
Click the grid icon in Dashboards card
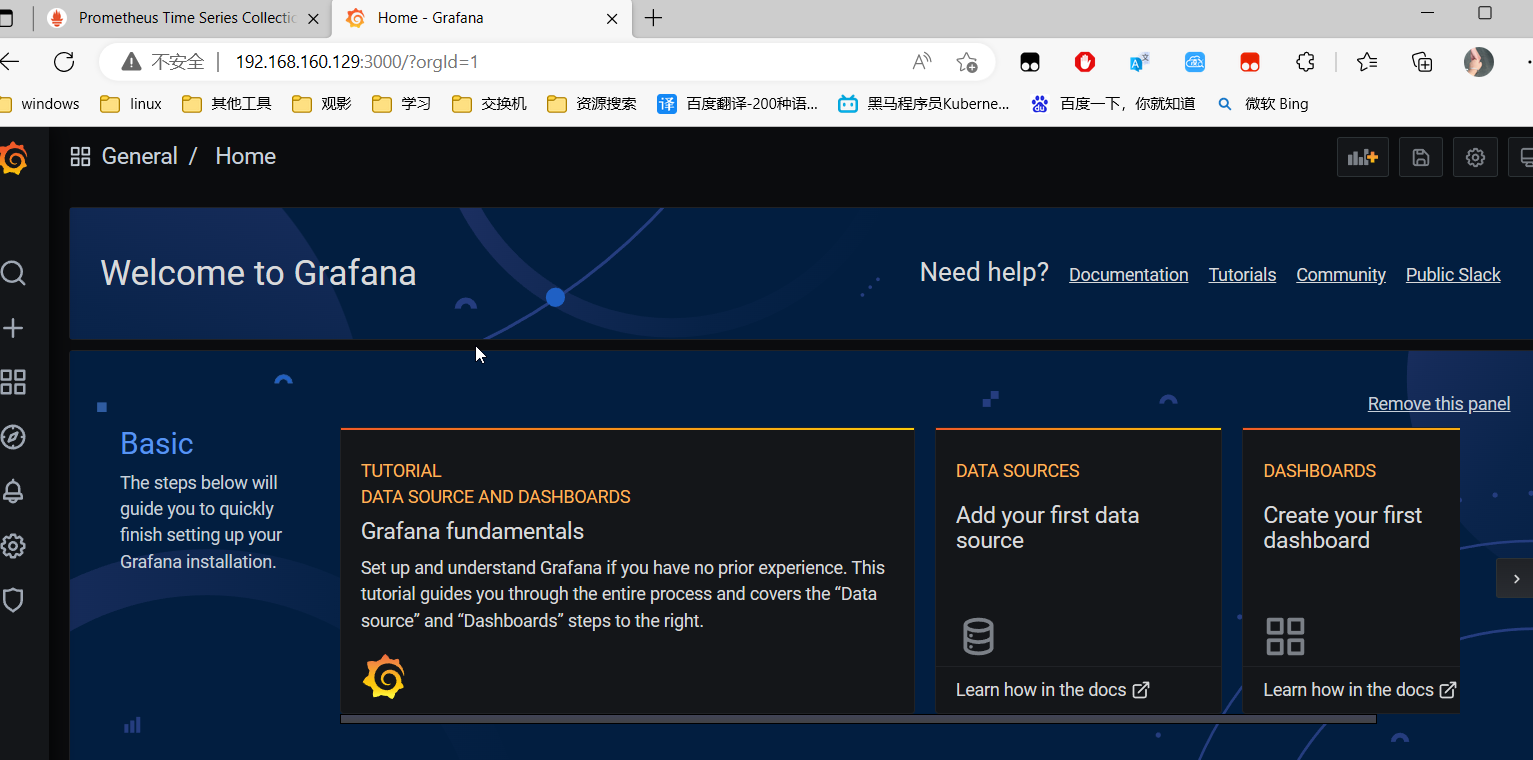[x=1285, y=636]
